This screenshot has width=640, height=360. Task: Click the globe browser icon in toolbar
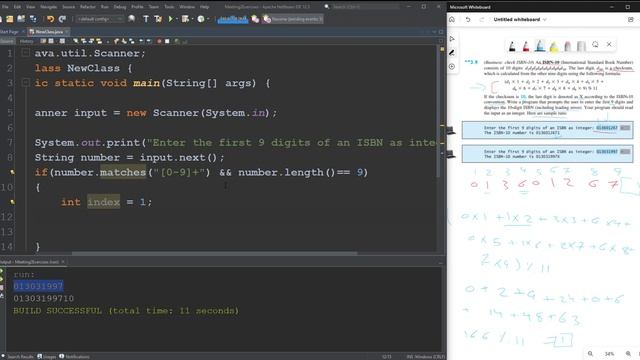131,19
